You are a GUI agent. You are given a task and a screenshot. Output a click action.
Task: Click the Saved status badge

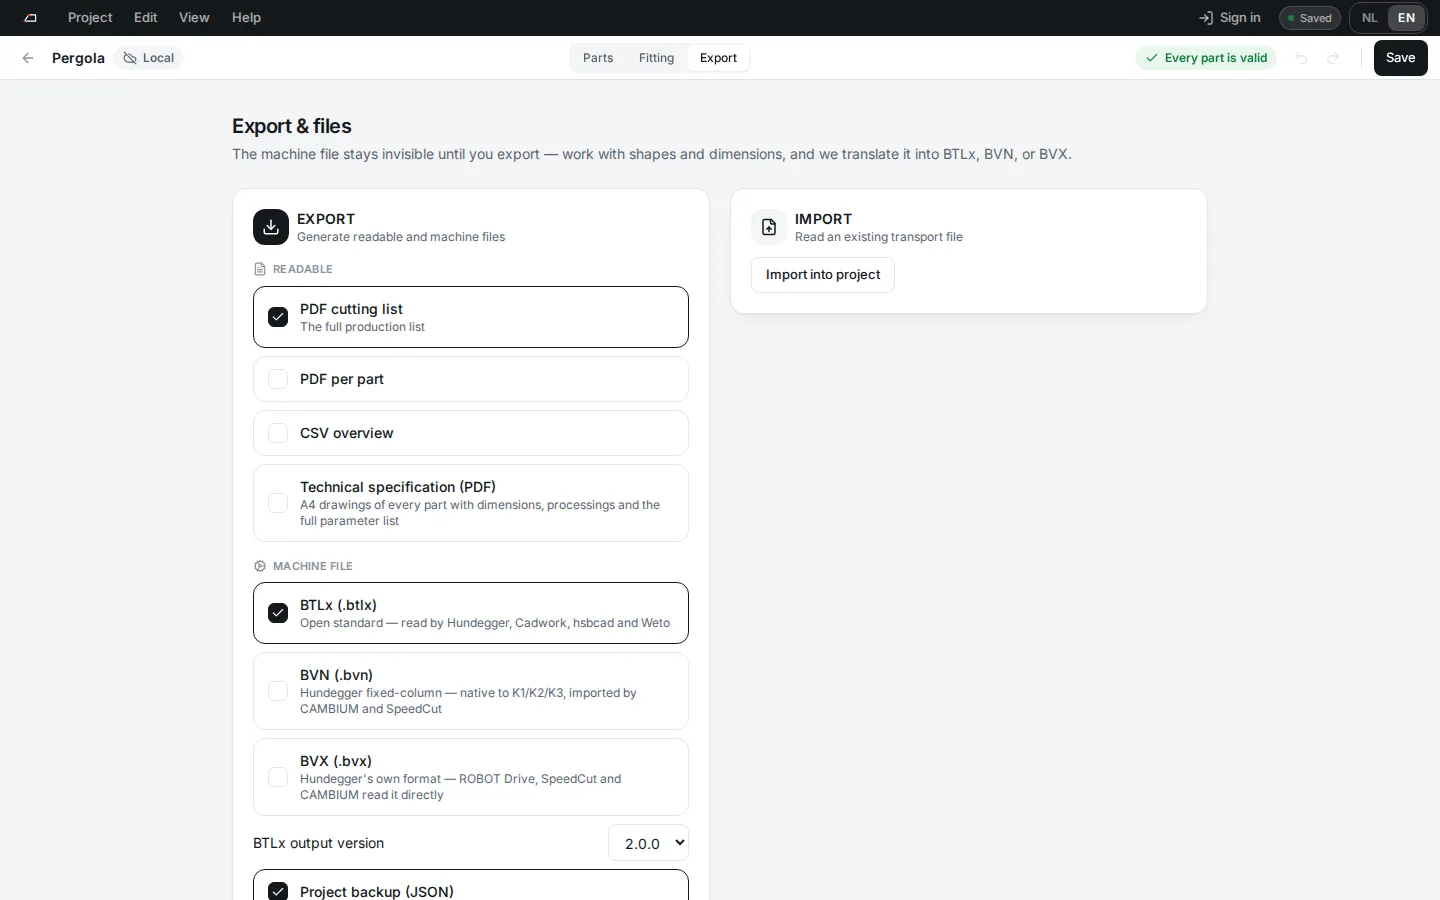click(x=1310, y=18)
